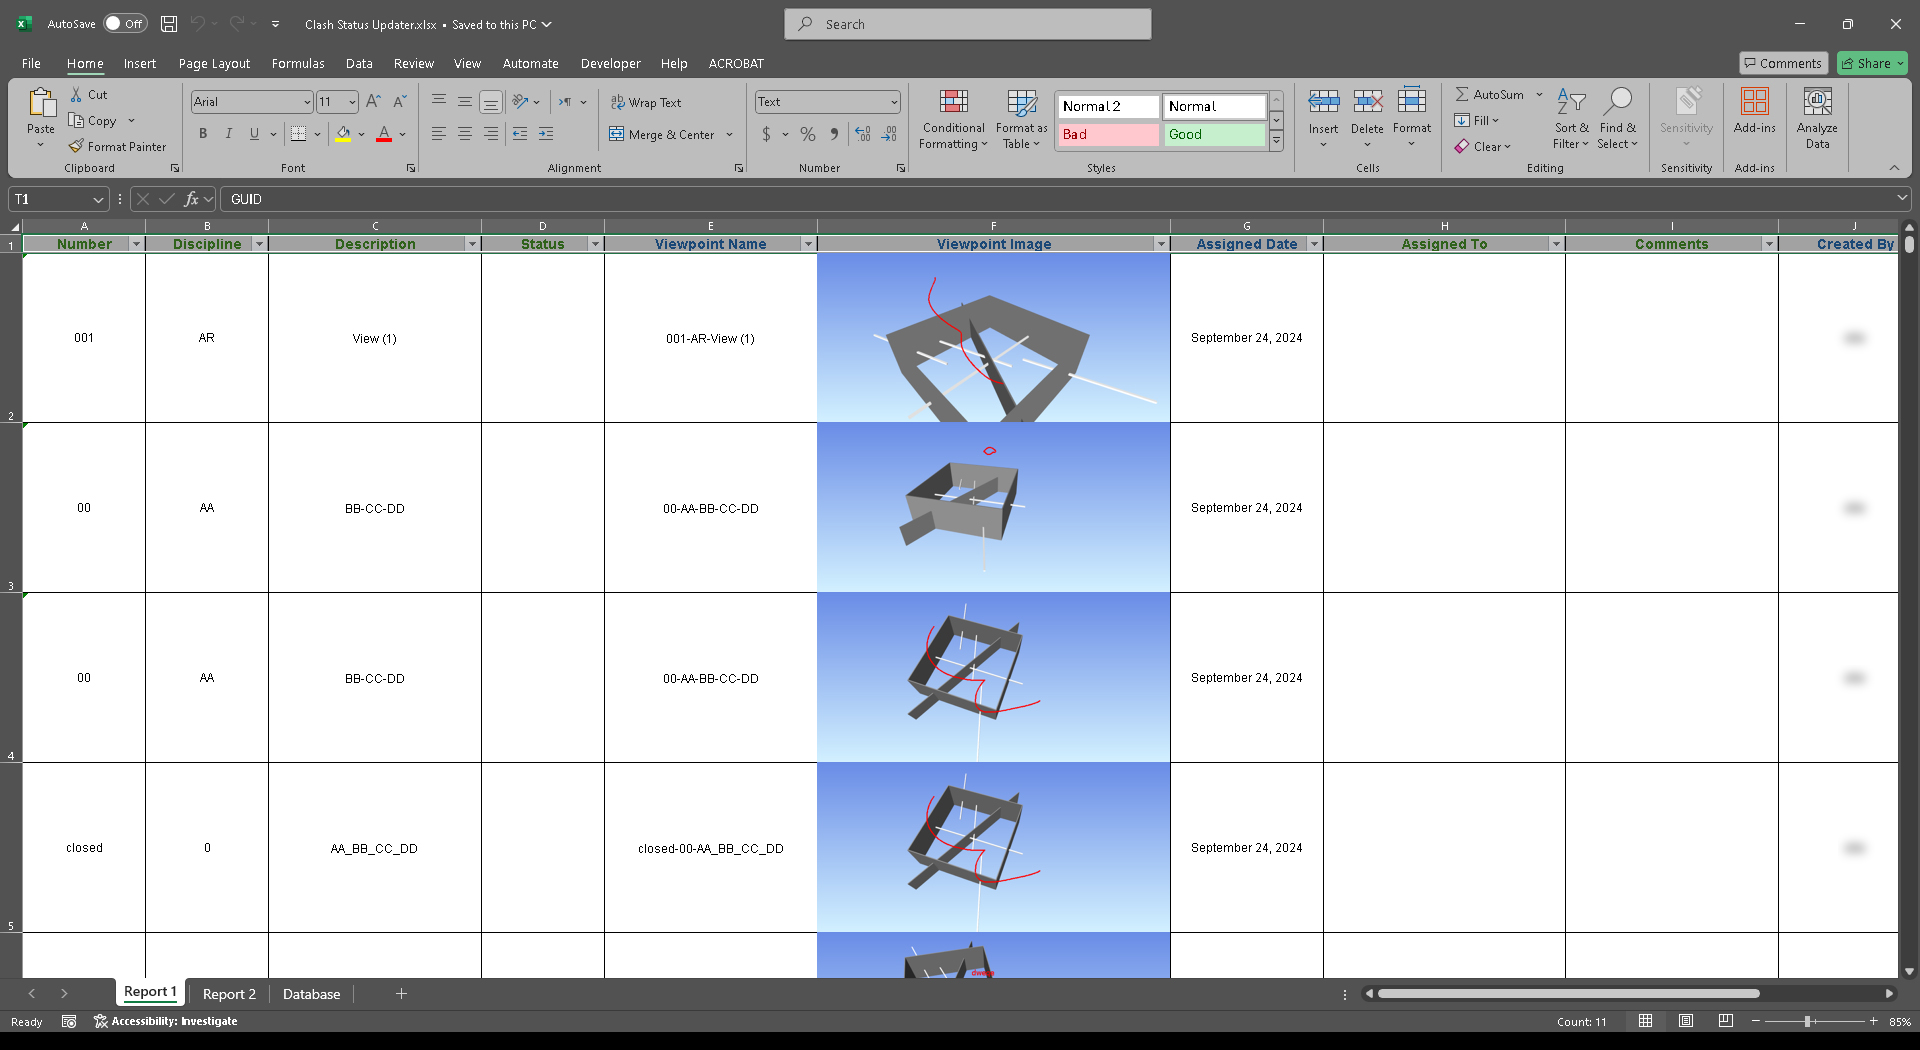Viewport: 1920px width, 1050px height.
Task: Switch to Normal view in status bar
Action: 1645,1021
